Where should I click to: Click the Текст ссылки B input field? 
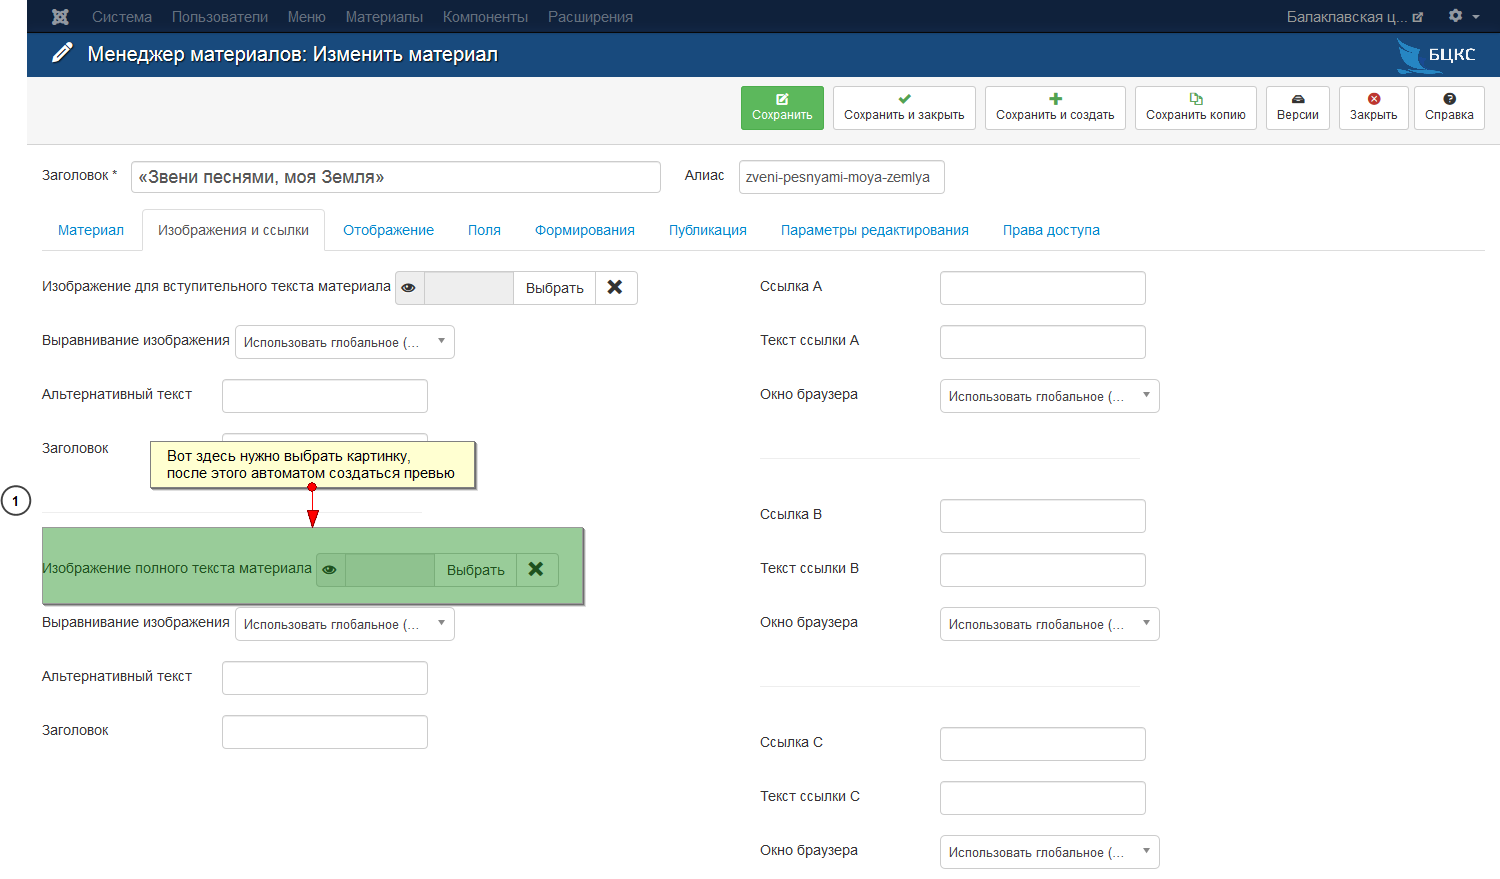[1043, 570]
